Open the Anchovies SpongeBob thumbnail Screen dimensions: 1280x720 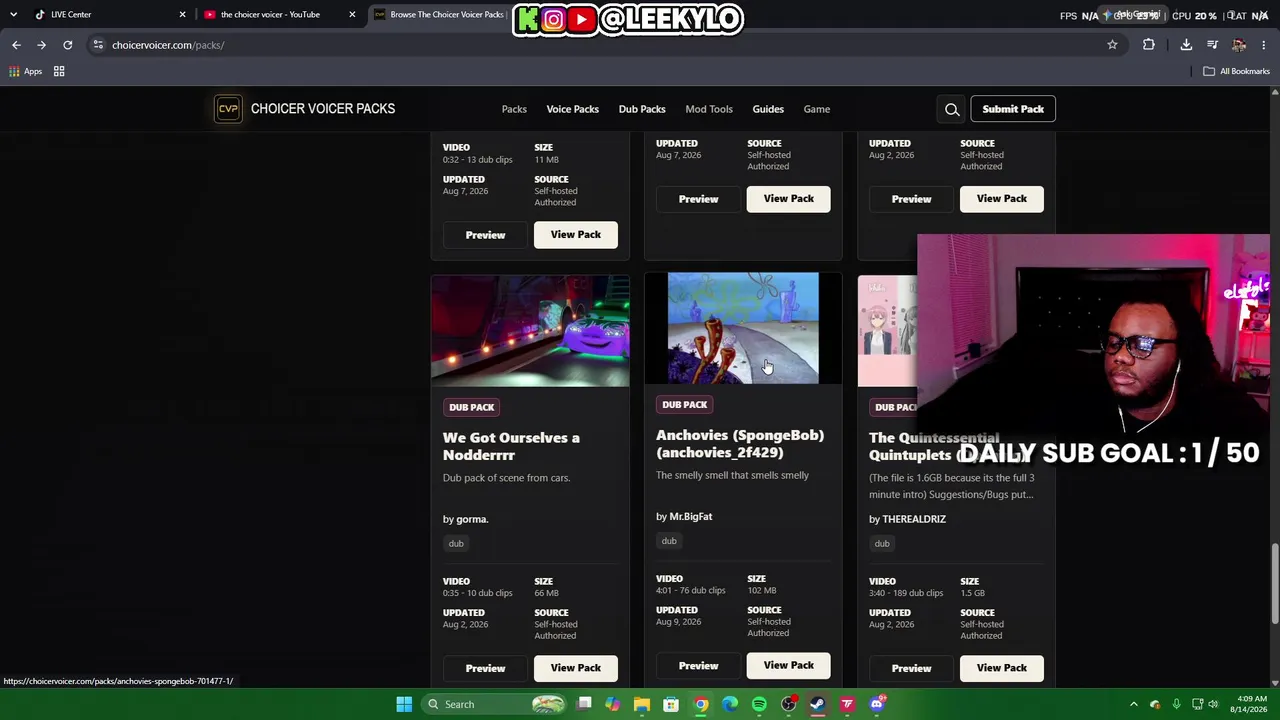click(743, 328)
